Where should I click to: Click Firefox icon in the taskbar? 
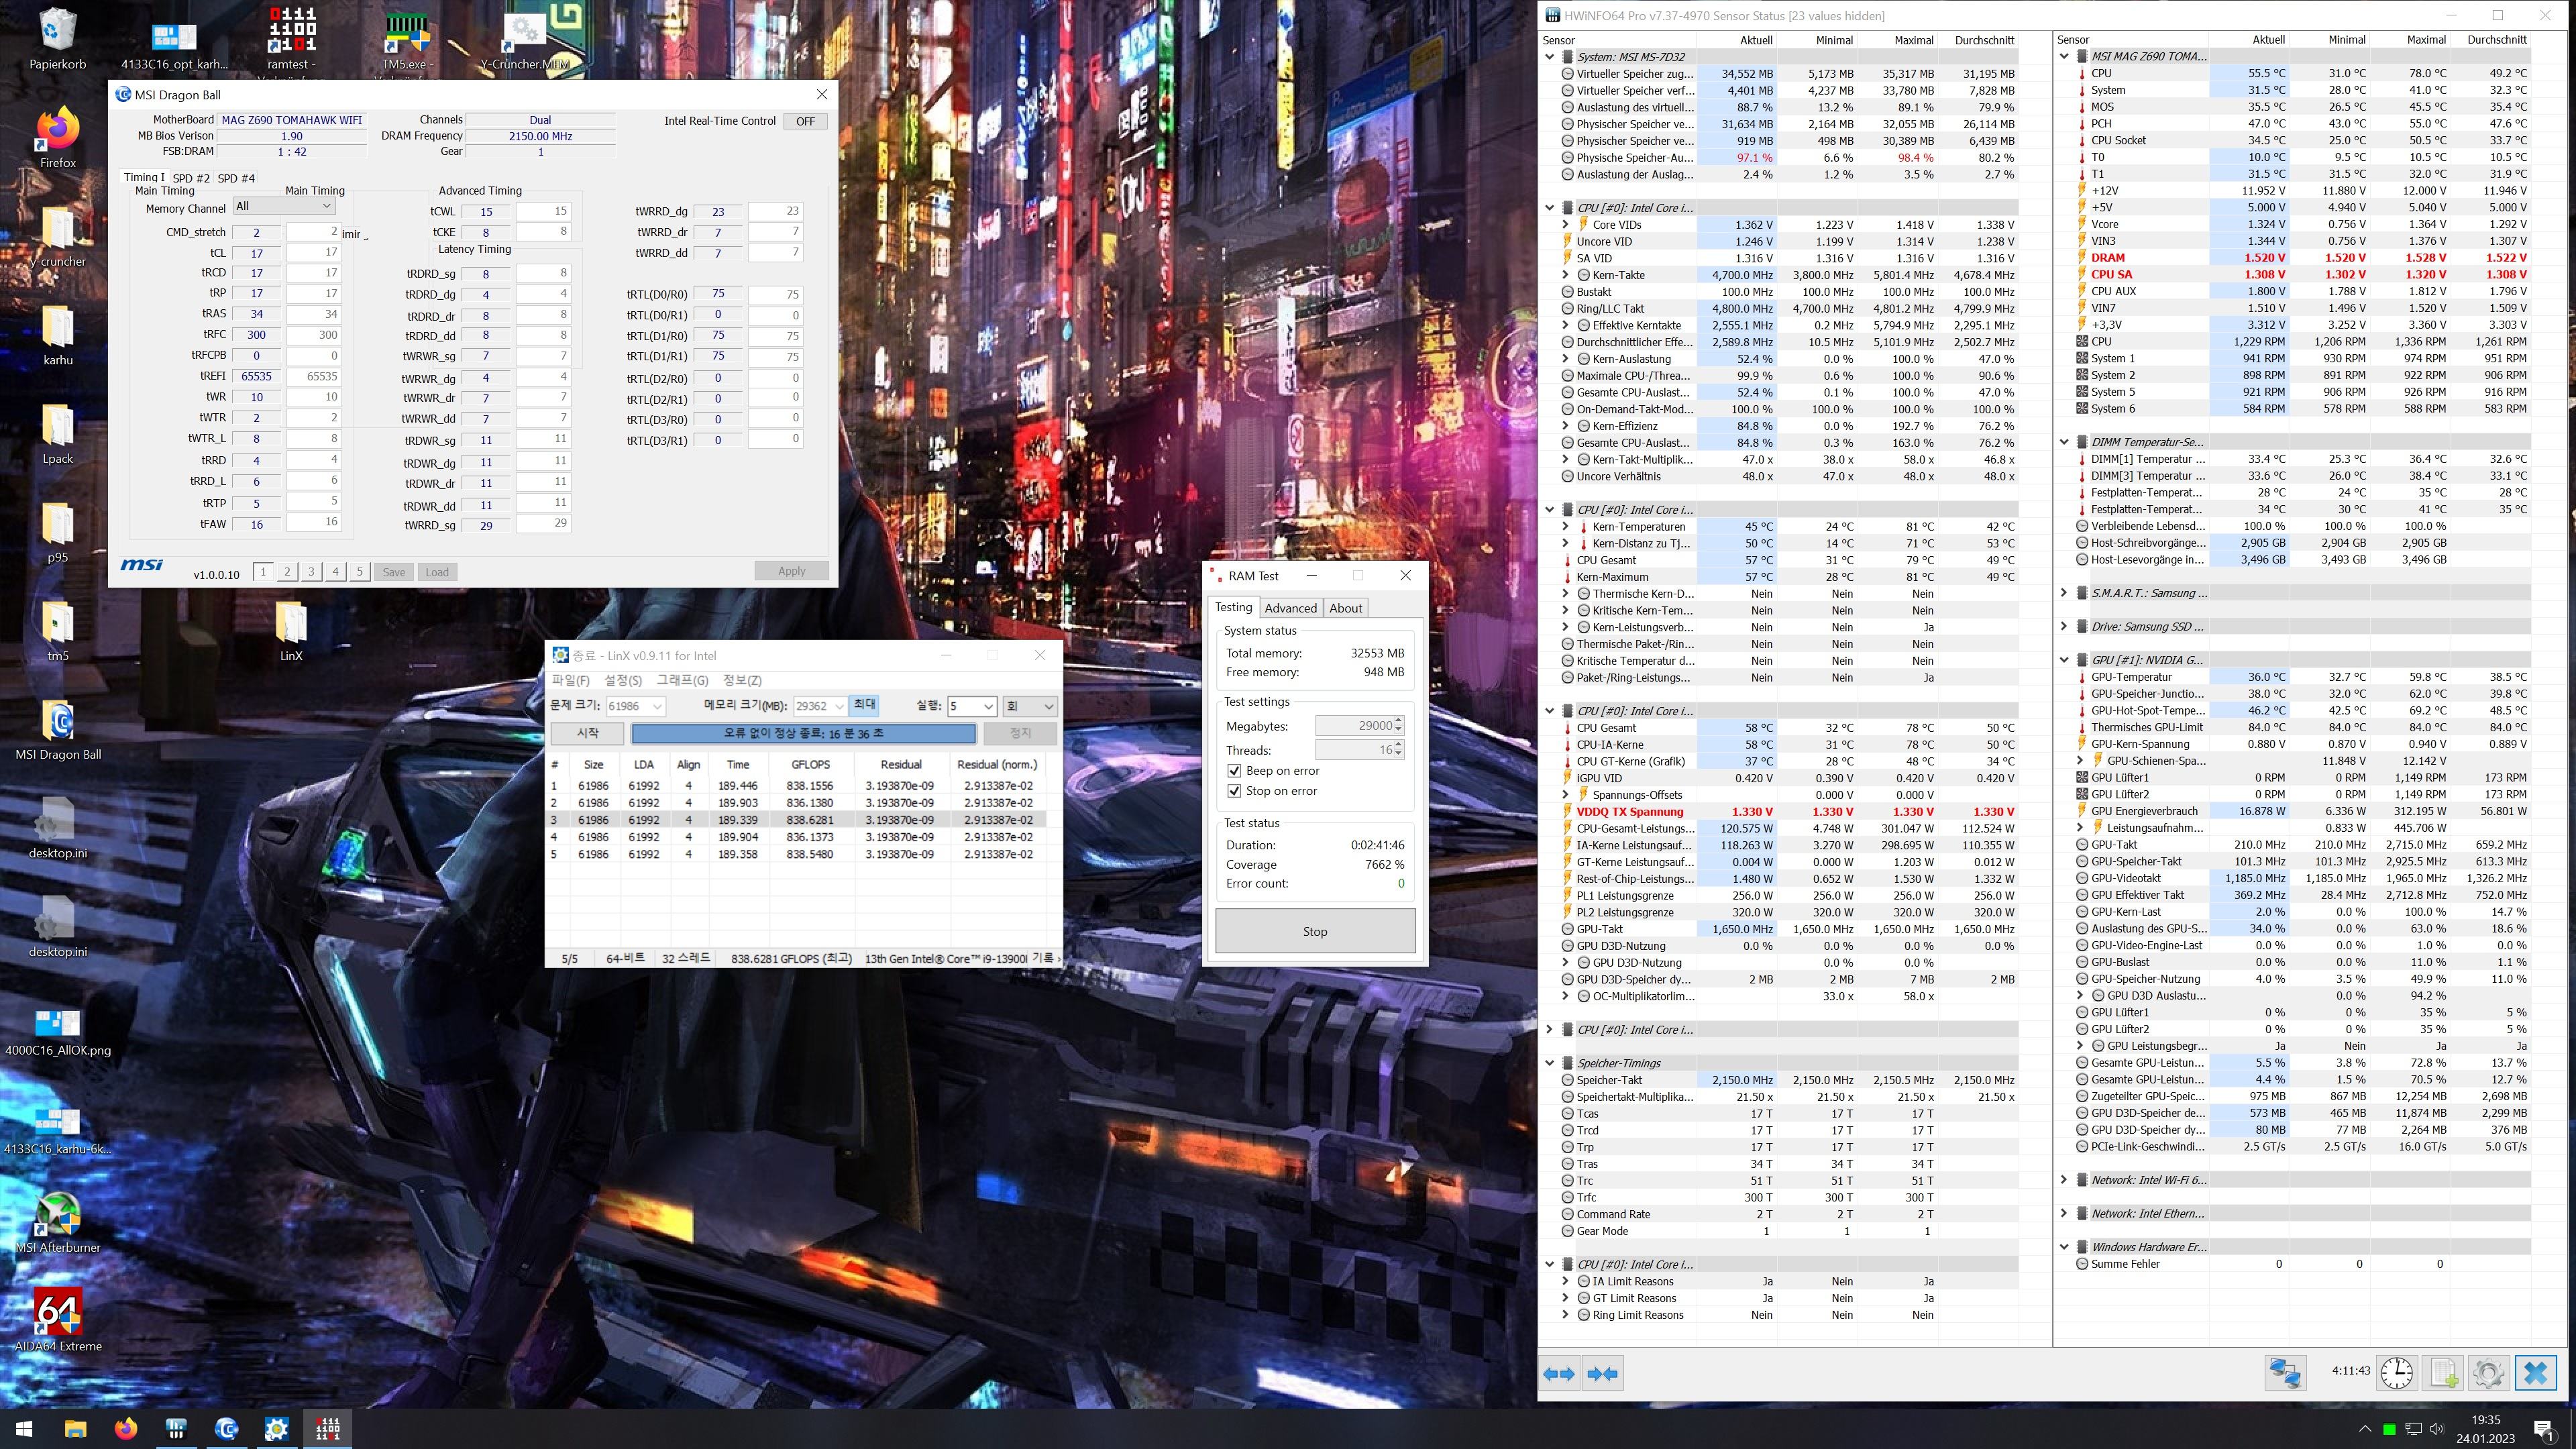[x=125, y=1428]
